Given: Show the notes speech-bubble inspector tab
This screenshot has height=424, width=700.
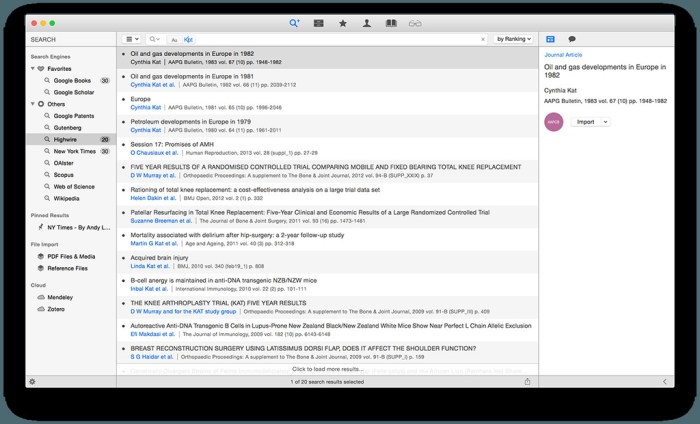Looking at the screenshot, I should [x=572, y=39].
